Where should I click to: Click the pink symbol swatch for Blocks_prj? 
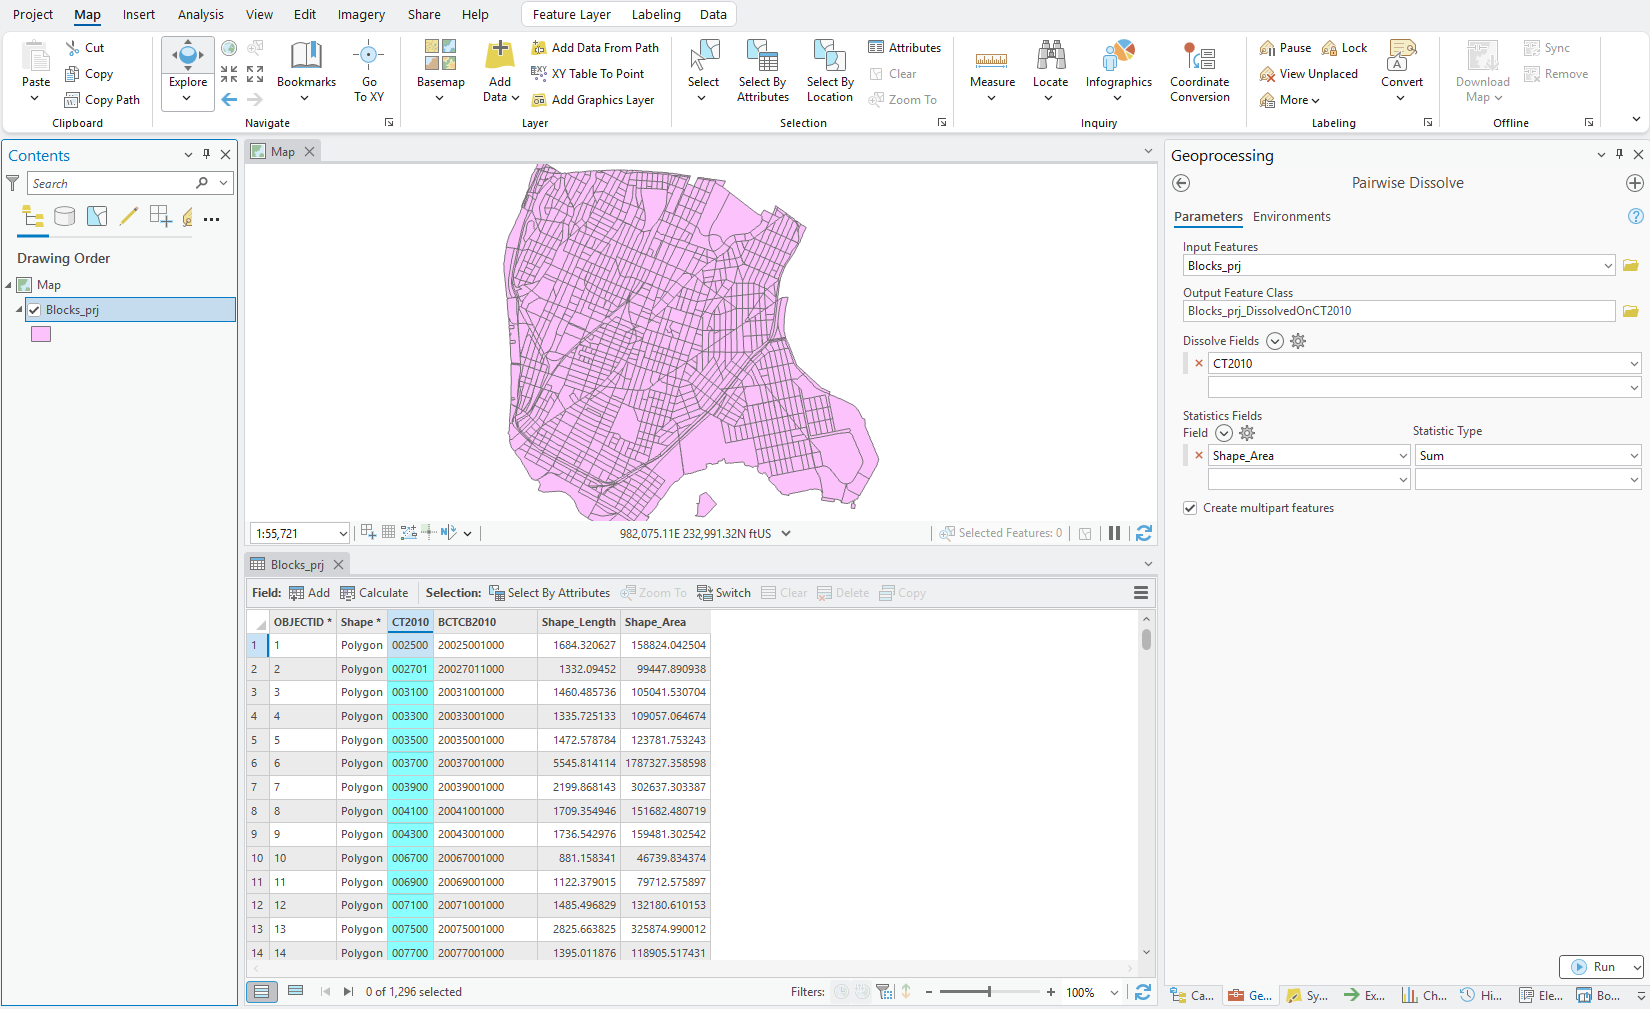click(40, 333)
